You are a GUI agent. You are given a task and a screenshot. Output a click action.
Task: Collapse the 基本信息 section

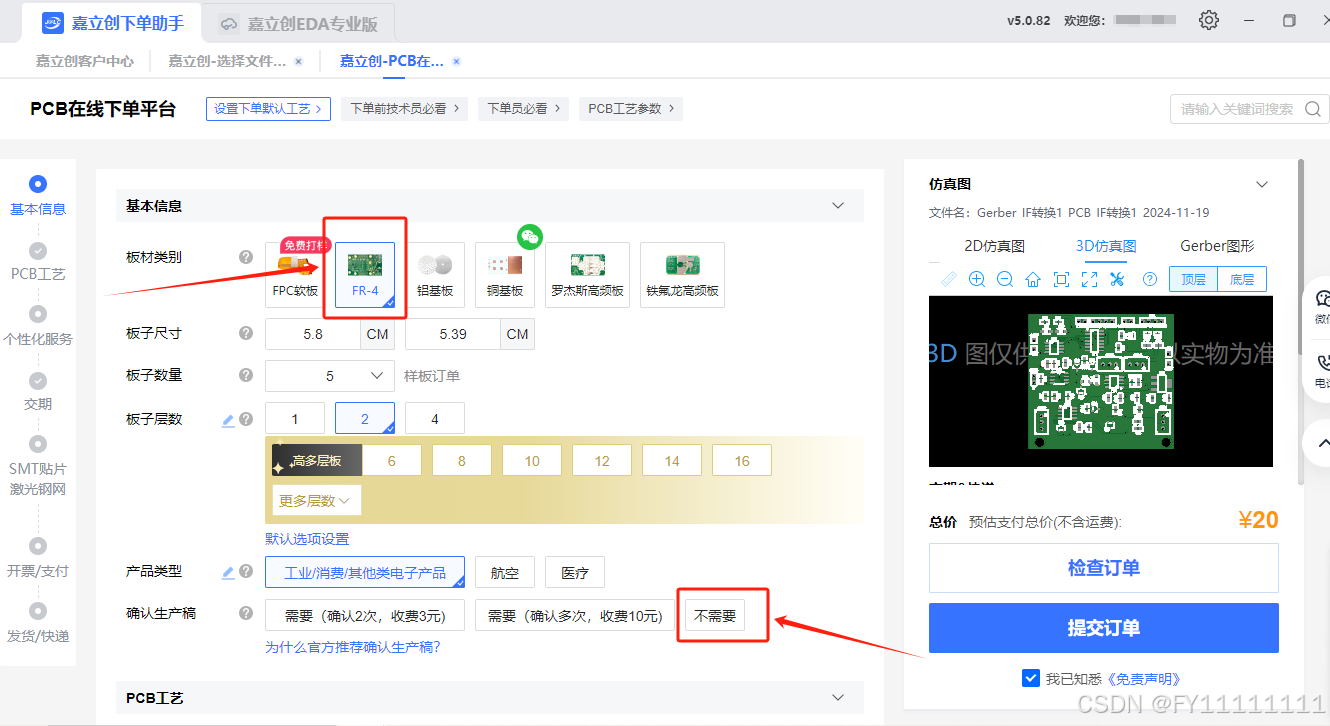(838, 206)
